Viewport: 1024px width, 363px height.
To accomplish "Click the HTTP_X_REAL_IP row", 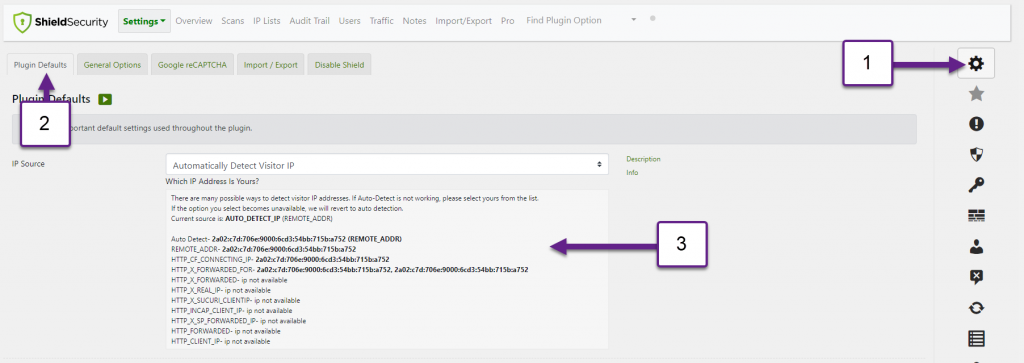I will [x=220, y=290].
